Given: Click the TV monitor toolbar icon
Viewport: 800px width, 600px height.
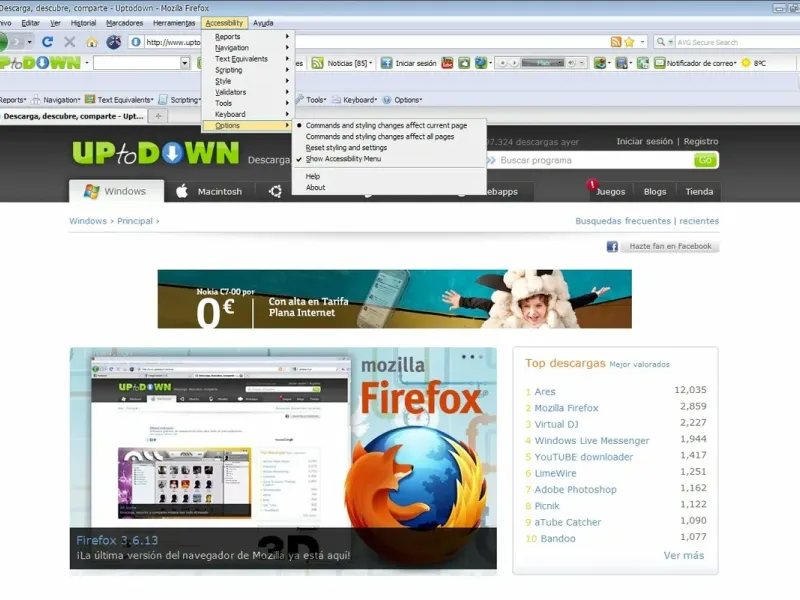Looking at the screenshot, I should 621,63.
